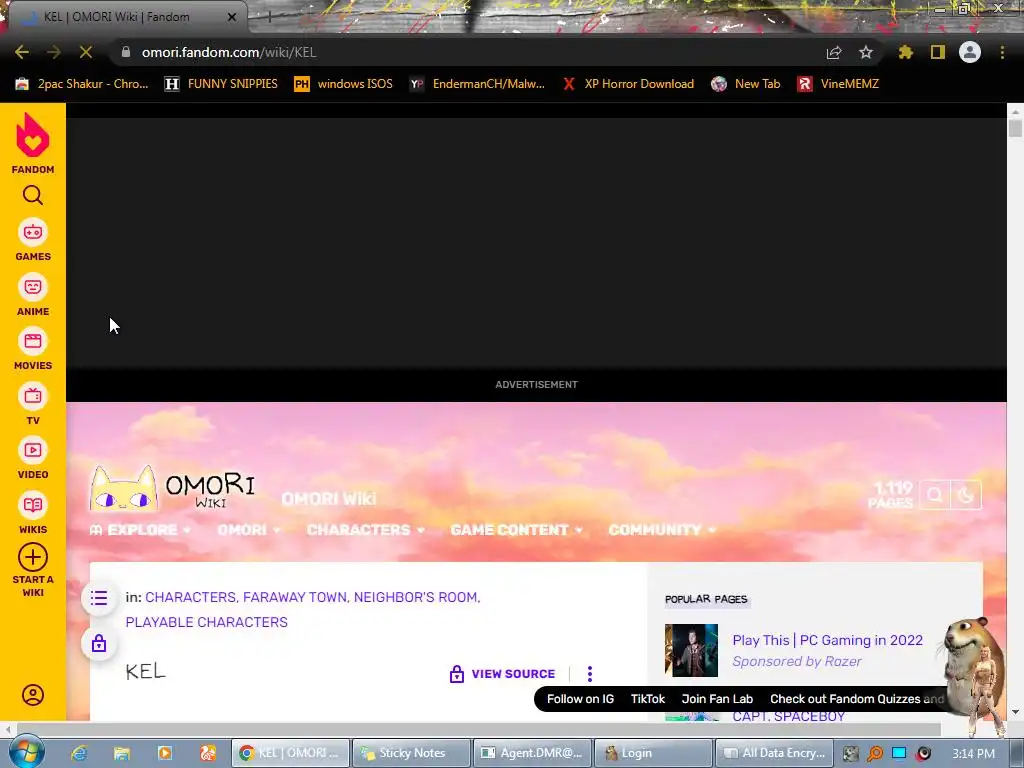
Task: Open the Video section icon
Action: tap(33, 450)
